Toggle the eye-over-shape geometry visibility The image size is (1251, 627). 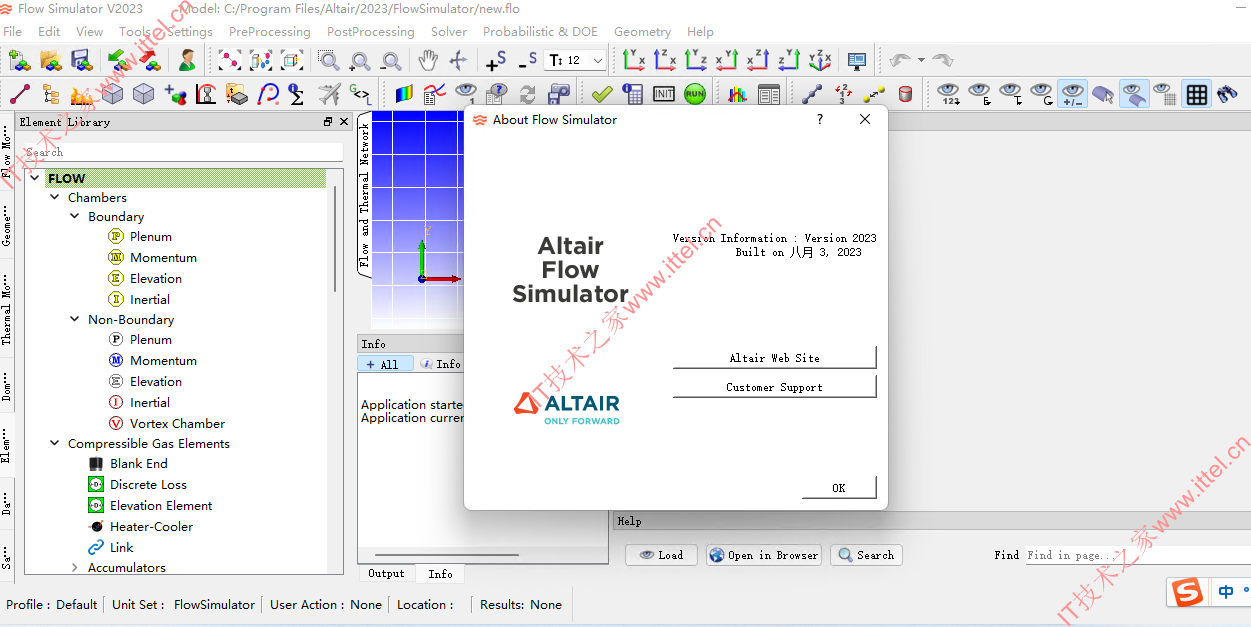pos(1134,94)
